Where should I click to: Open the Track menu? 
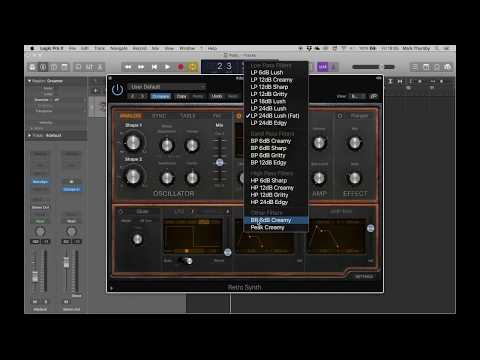(x=99, y=48)
